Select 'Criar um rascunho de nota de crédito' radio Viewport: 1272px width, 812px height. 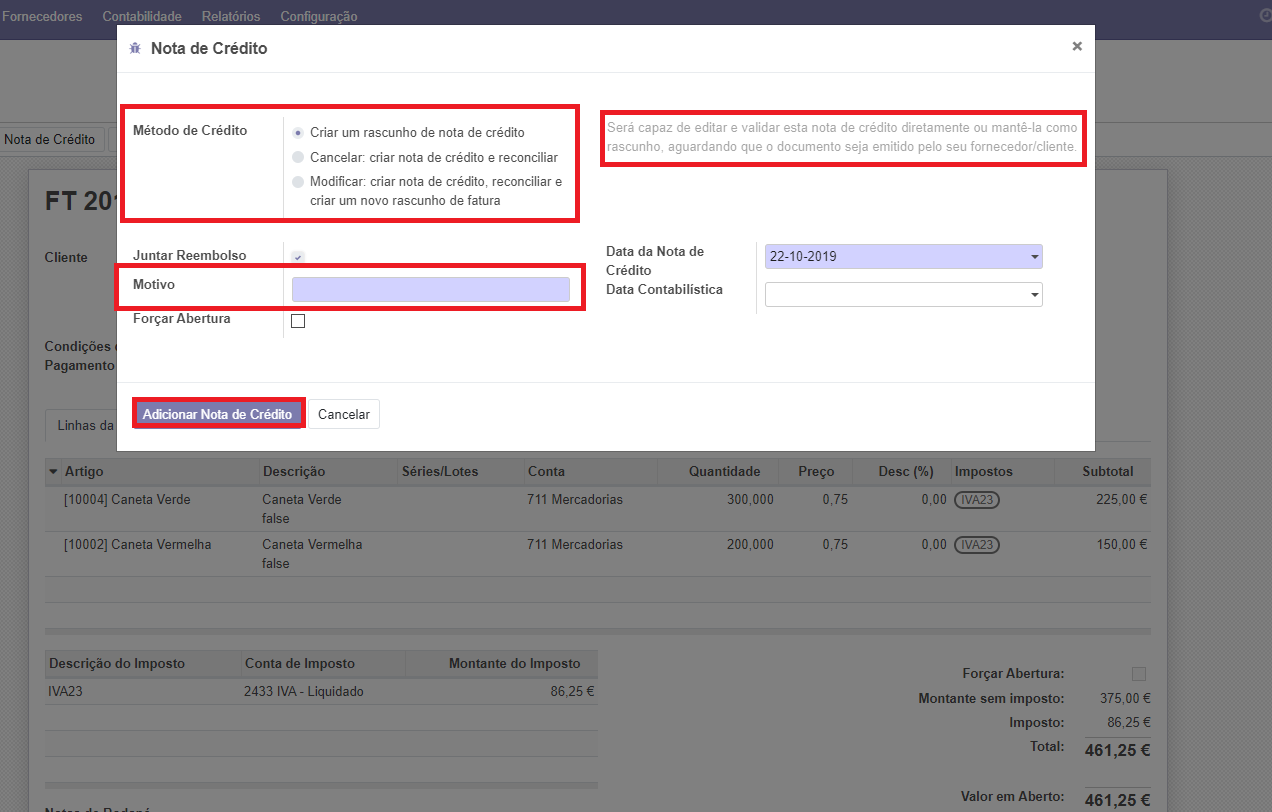coord(298,132)
